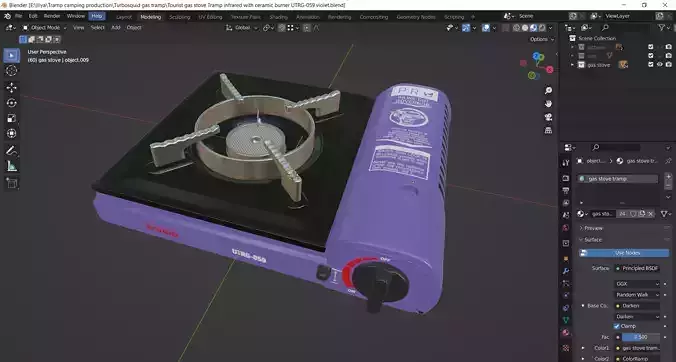Click the outliner search magnifier icon
Screen dimensions: 676x362
pyautogui.click(x=605, y=28)
